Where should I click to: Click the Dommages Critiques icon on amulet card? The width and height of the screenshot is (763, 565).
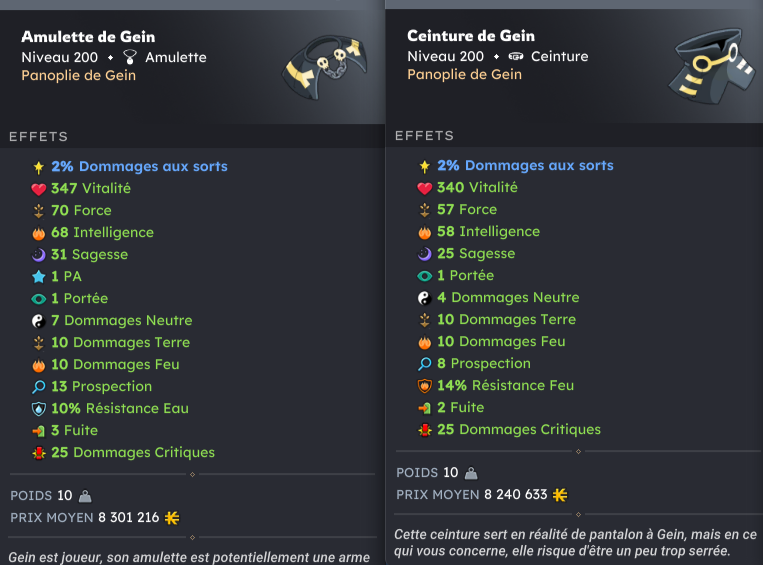(x=39, y=452)
